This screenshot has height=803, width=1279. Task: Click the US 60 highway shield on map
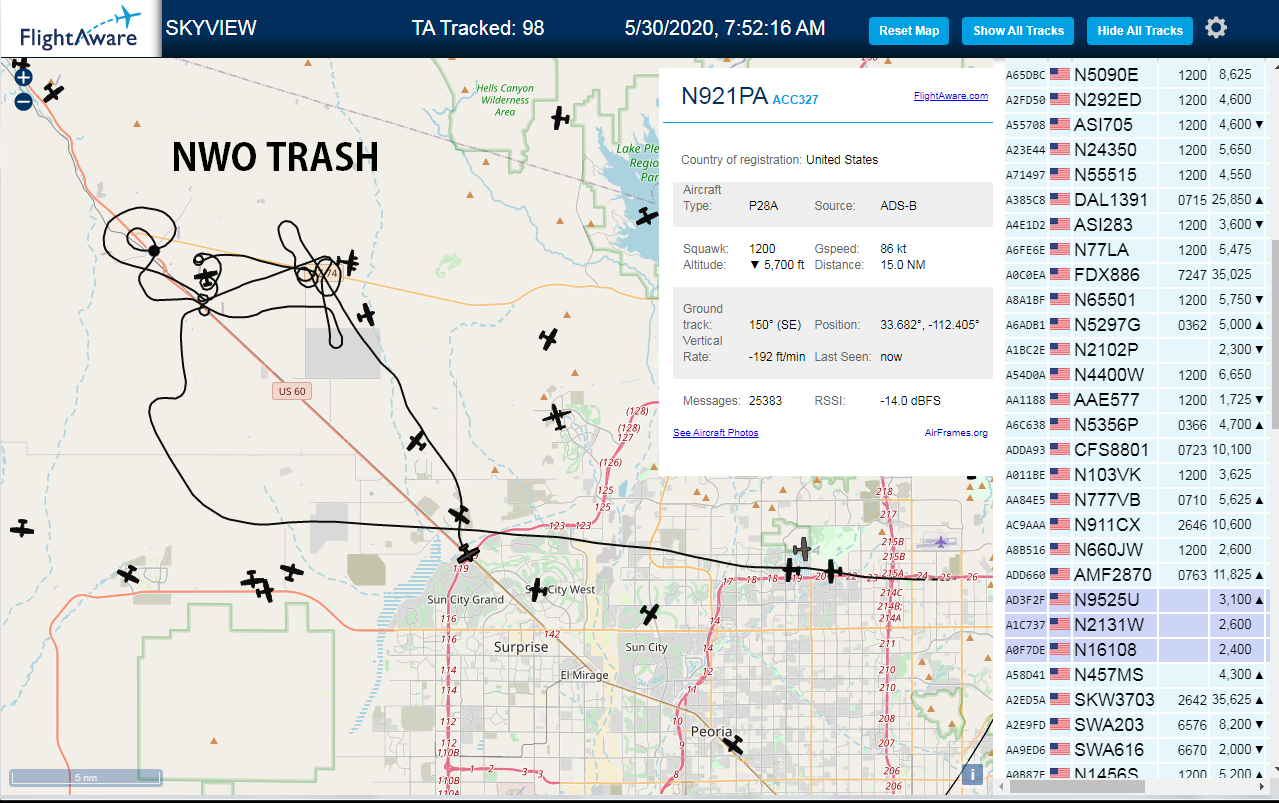click(290, 391)
